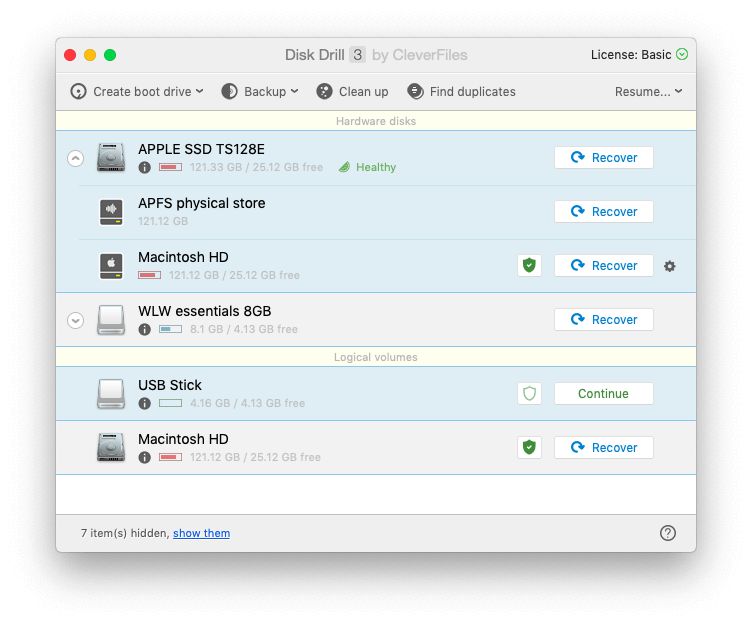Click Recover for Macintosh HD under APPLE SSD
Image resolution: width=752 pixels, height=626 pixels.
click(x=603, y=266)
